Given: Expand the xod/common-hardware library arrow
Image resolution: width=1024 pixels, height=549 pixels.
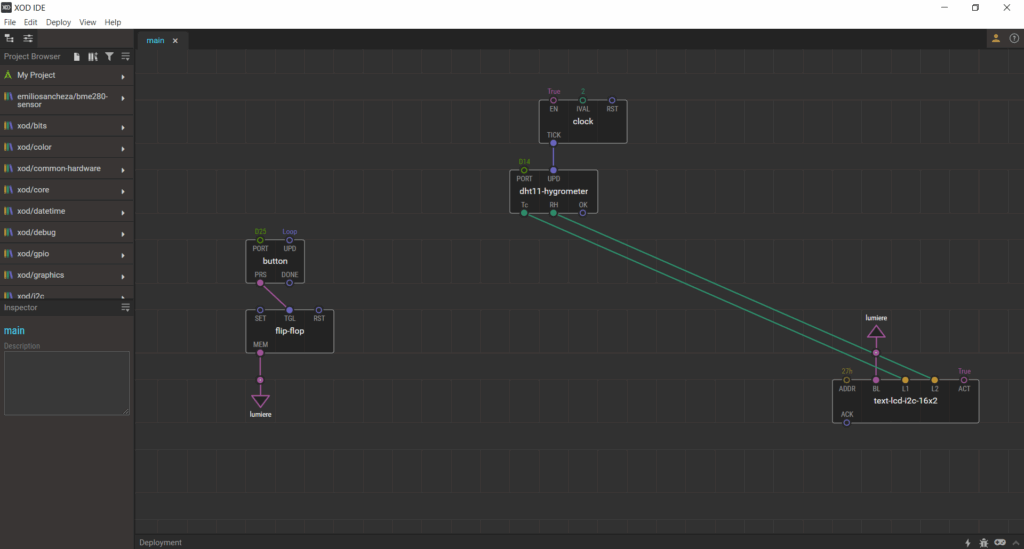Looking at the screenshot, I should (x=123, y=170).
